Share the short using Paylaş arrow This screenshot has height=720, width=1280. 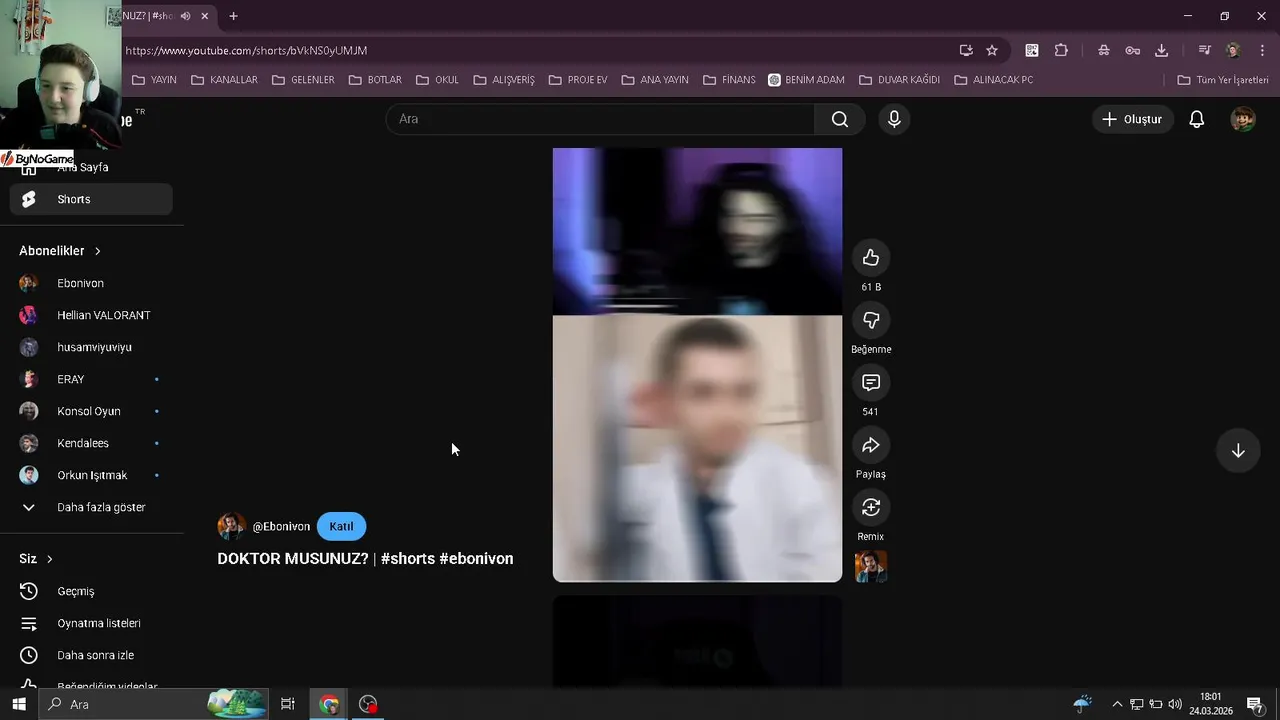click(x=871, y=445)
